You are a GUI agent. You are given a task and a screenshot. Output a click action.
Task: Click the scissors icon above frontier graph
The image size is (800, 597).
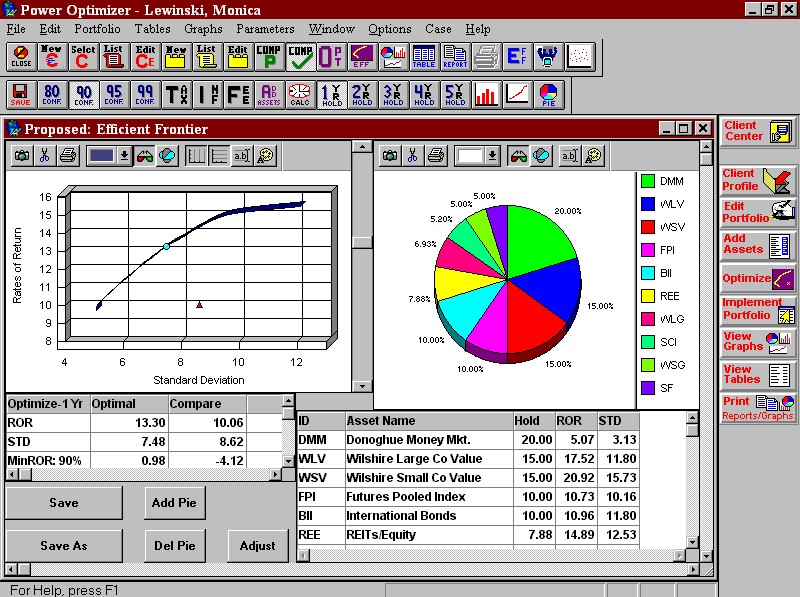44,155
